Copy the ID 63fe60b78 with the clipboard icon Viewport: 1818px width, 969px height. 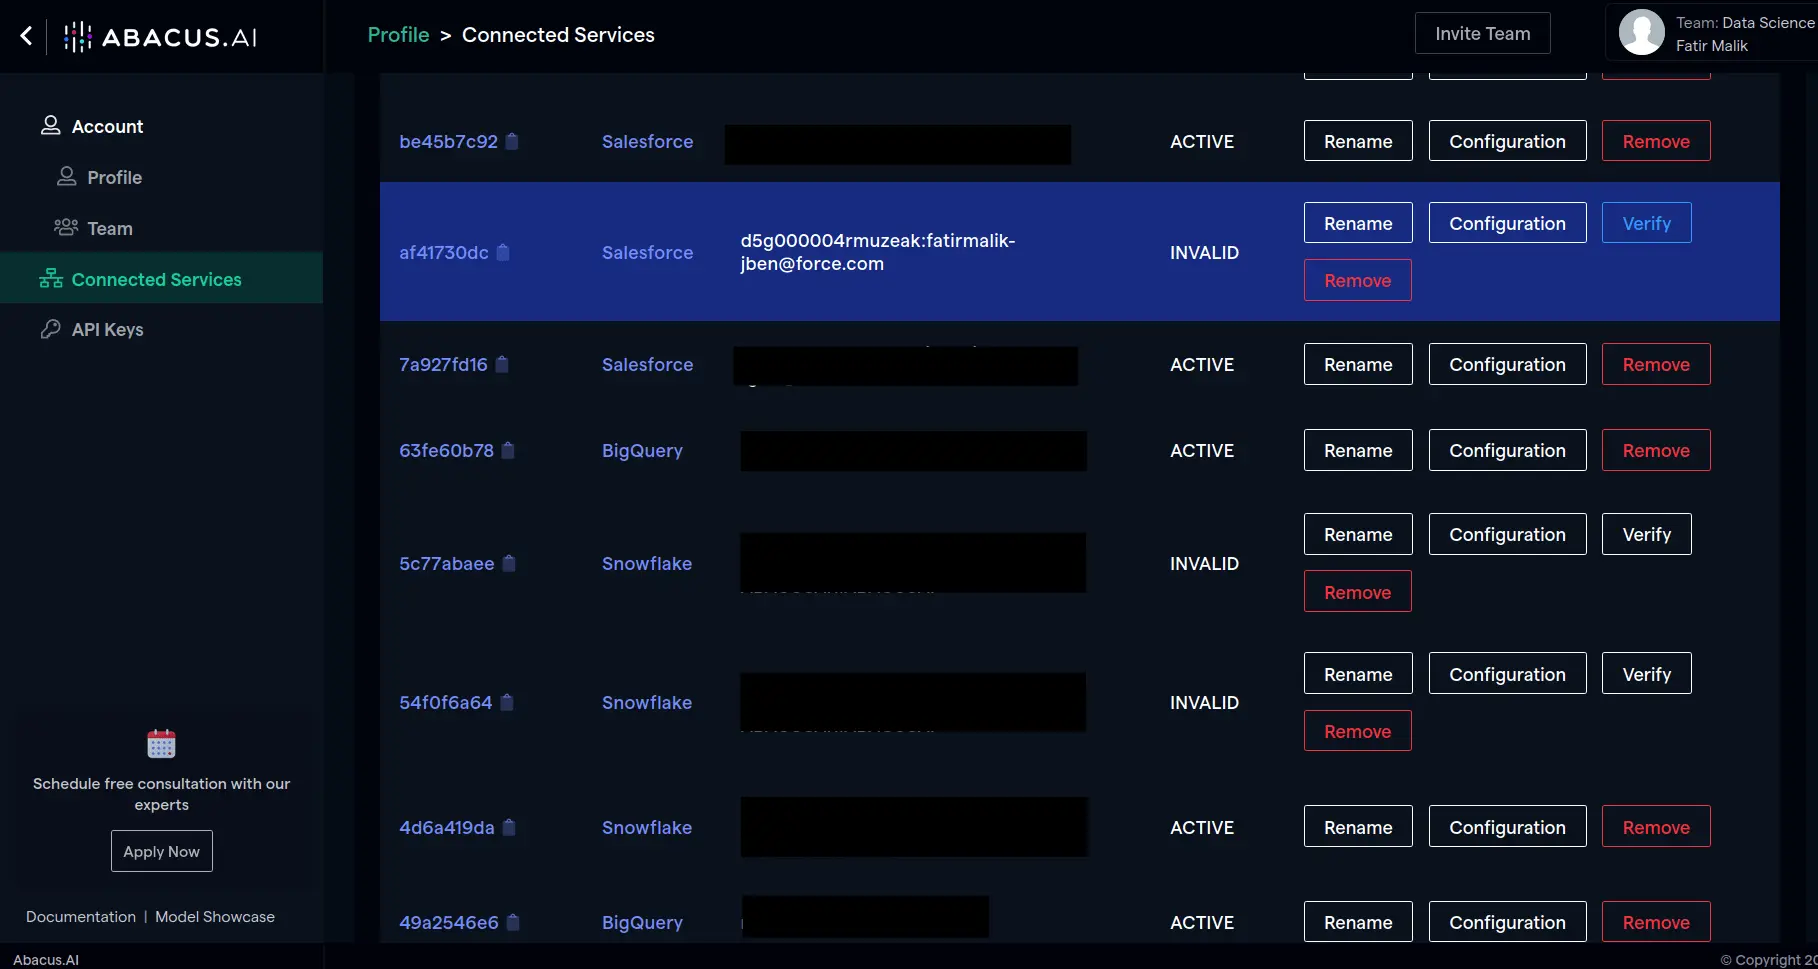click(x=508, y=450)
